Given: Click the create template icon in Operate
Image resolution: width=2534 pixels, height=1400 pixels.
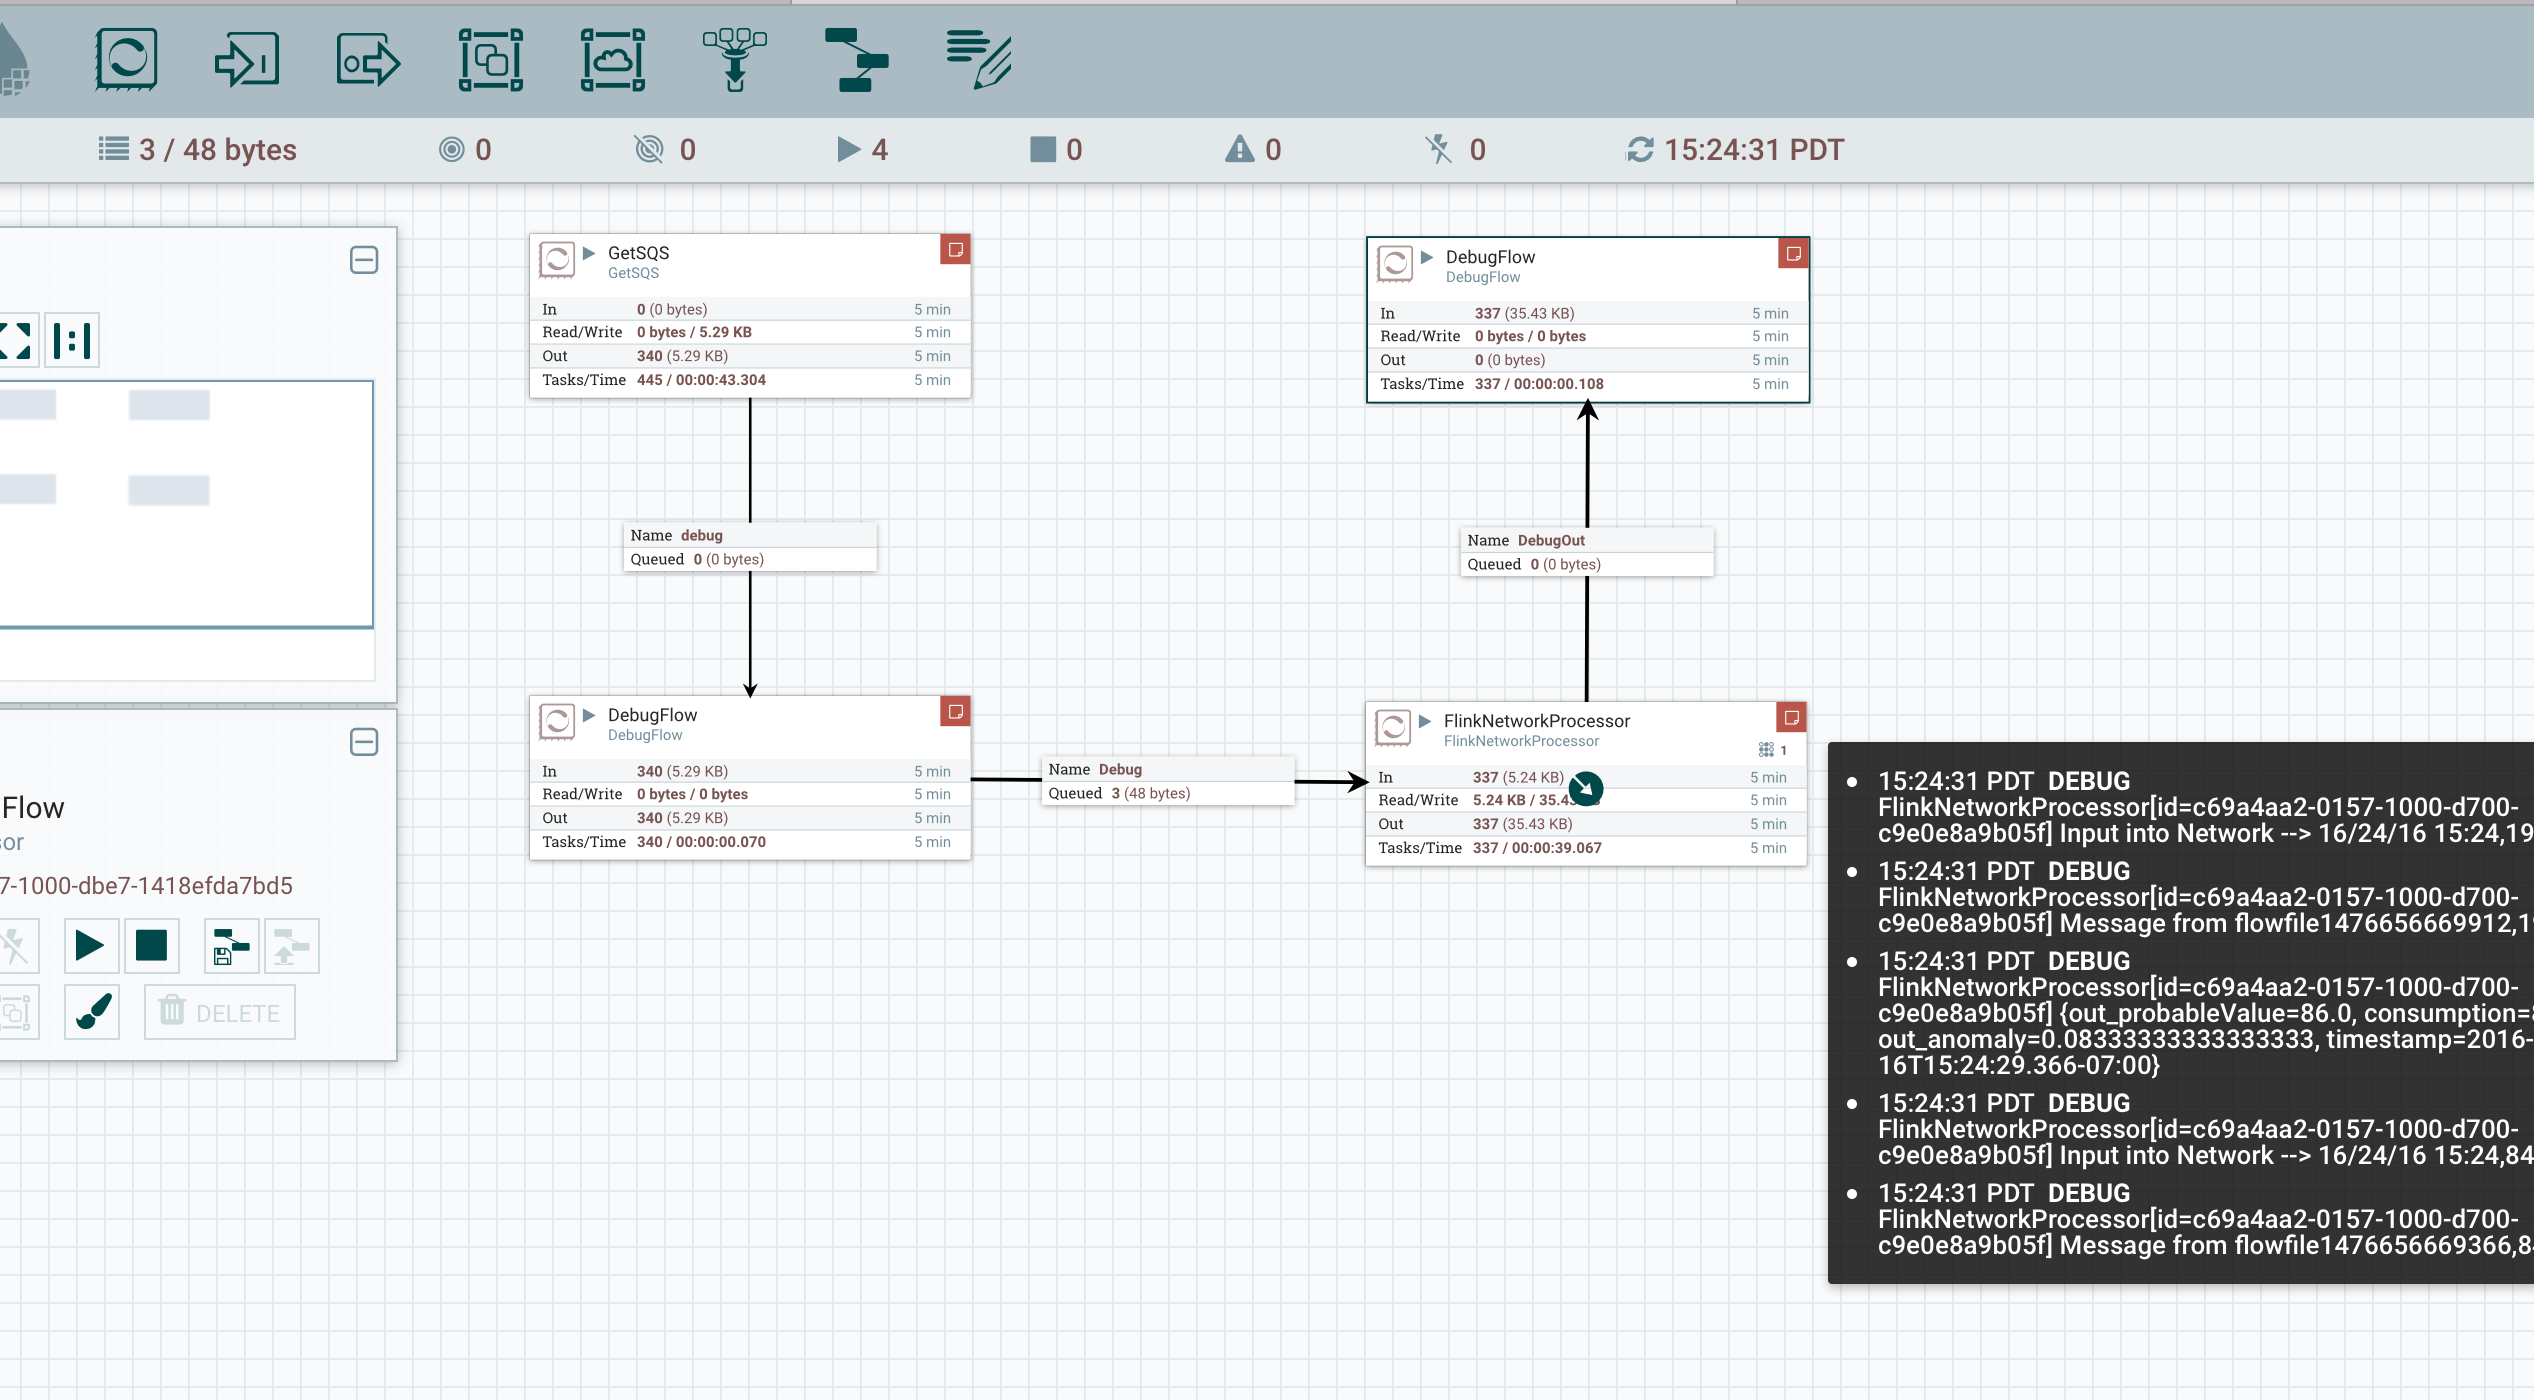Looking at the screenshot, I should coord(231,945).
